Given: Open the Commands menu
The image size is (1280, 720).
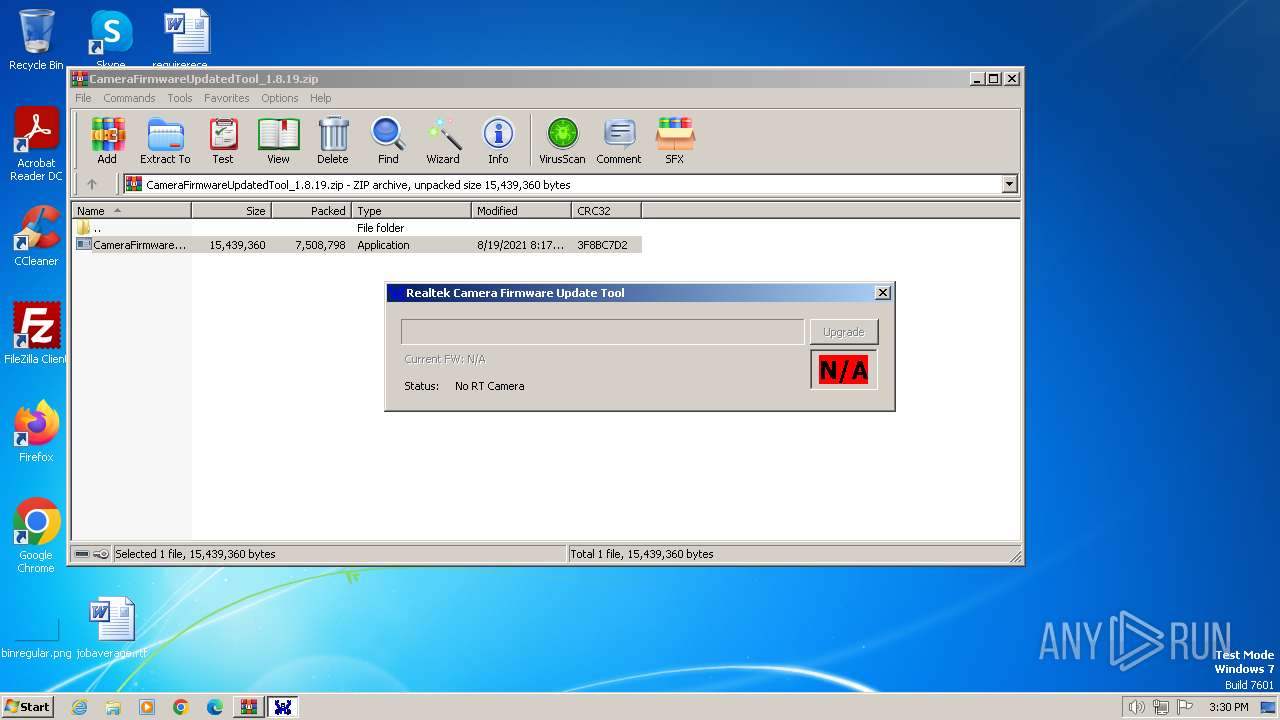Looking at the screenshot, I should [x=129, y=98].
